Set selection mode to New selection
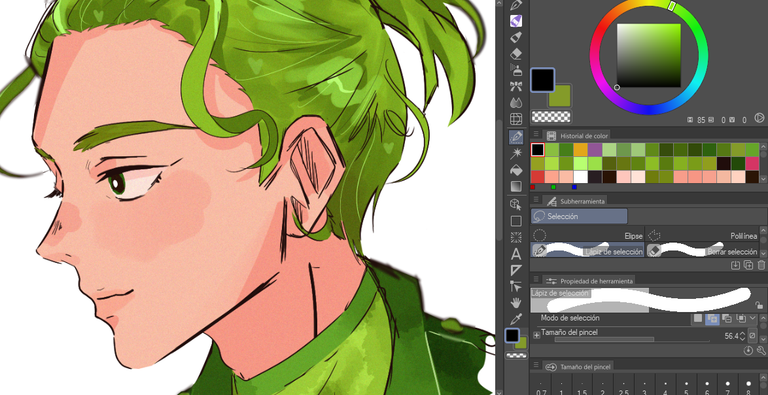 click(x=698, y=319)
